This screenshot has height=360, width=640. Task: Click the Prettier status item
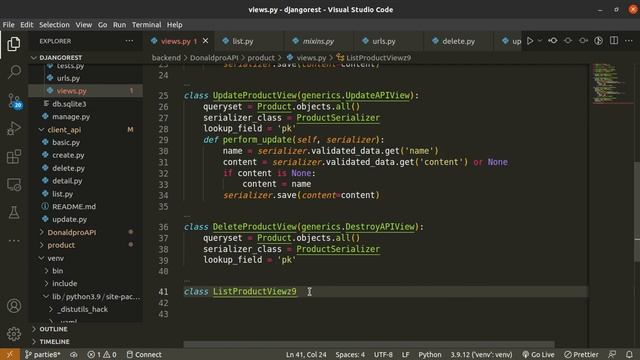click(x=581, y=354)
